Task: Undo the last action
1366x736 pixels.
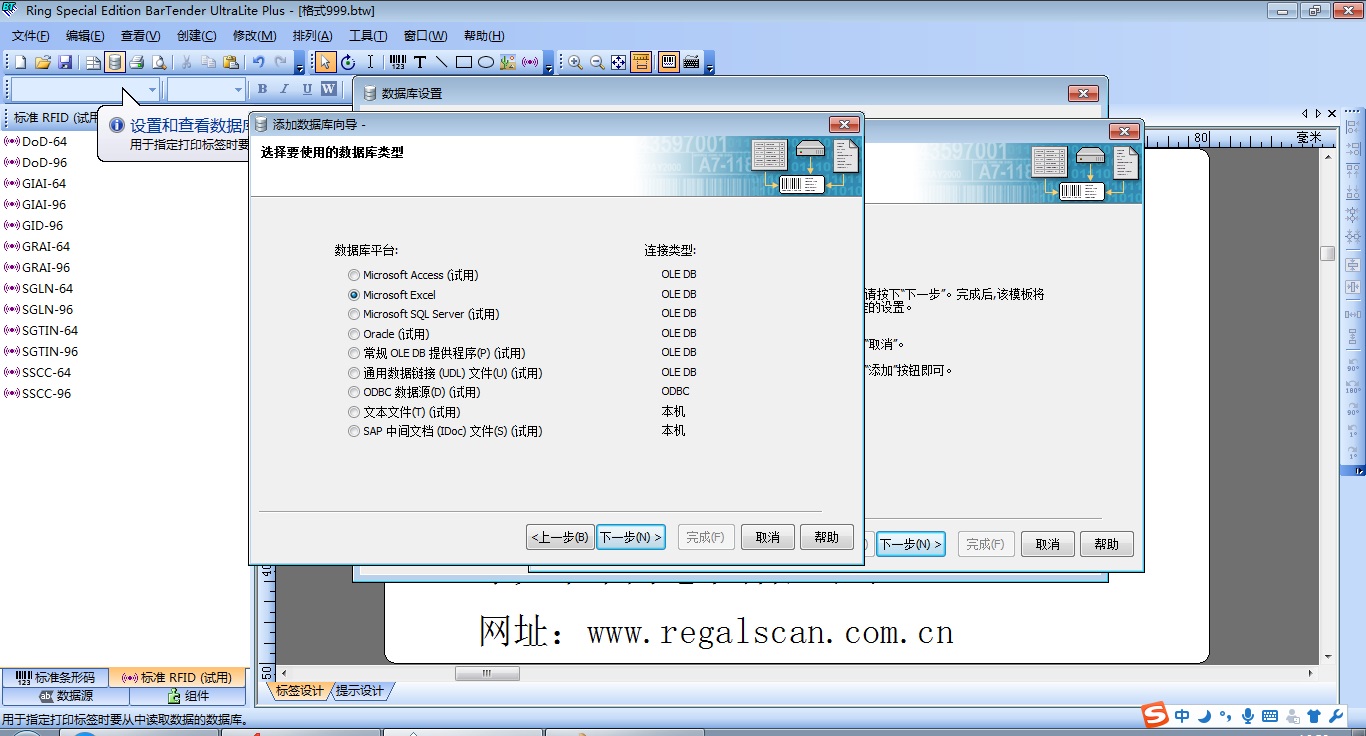Action: [x=259, y=62]
